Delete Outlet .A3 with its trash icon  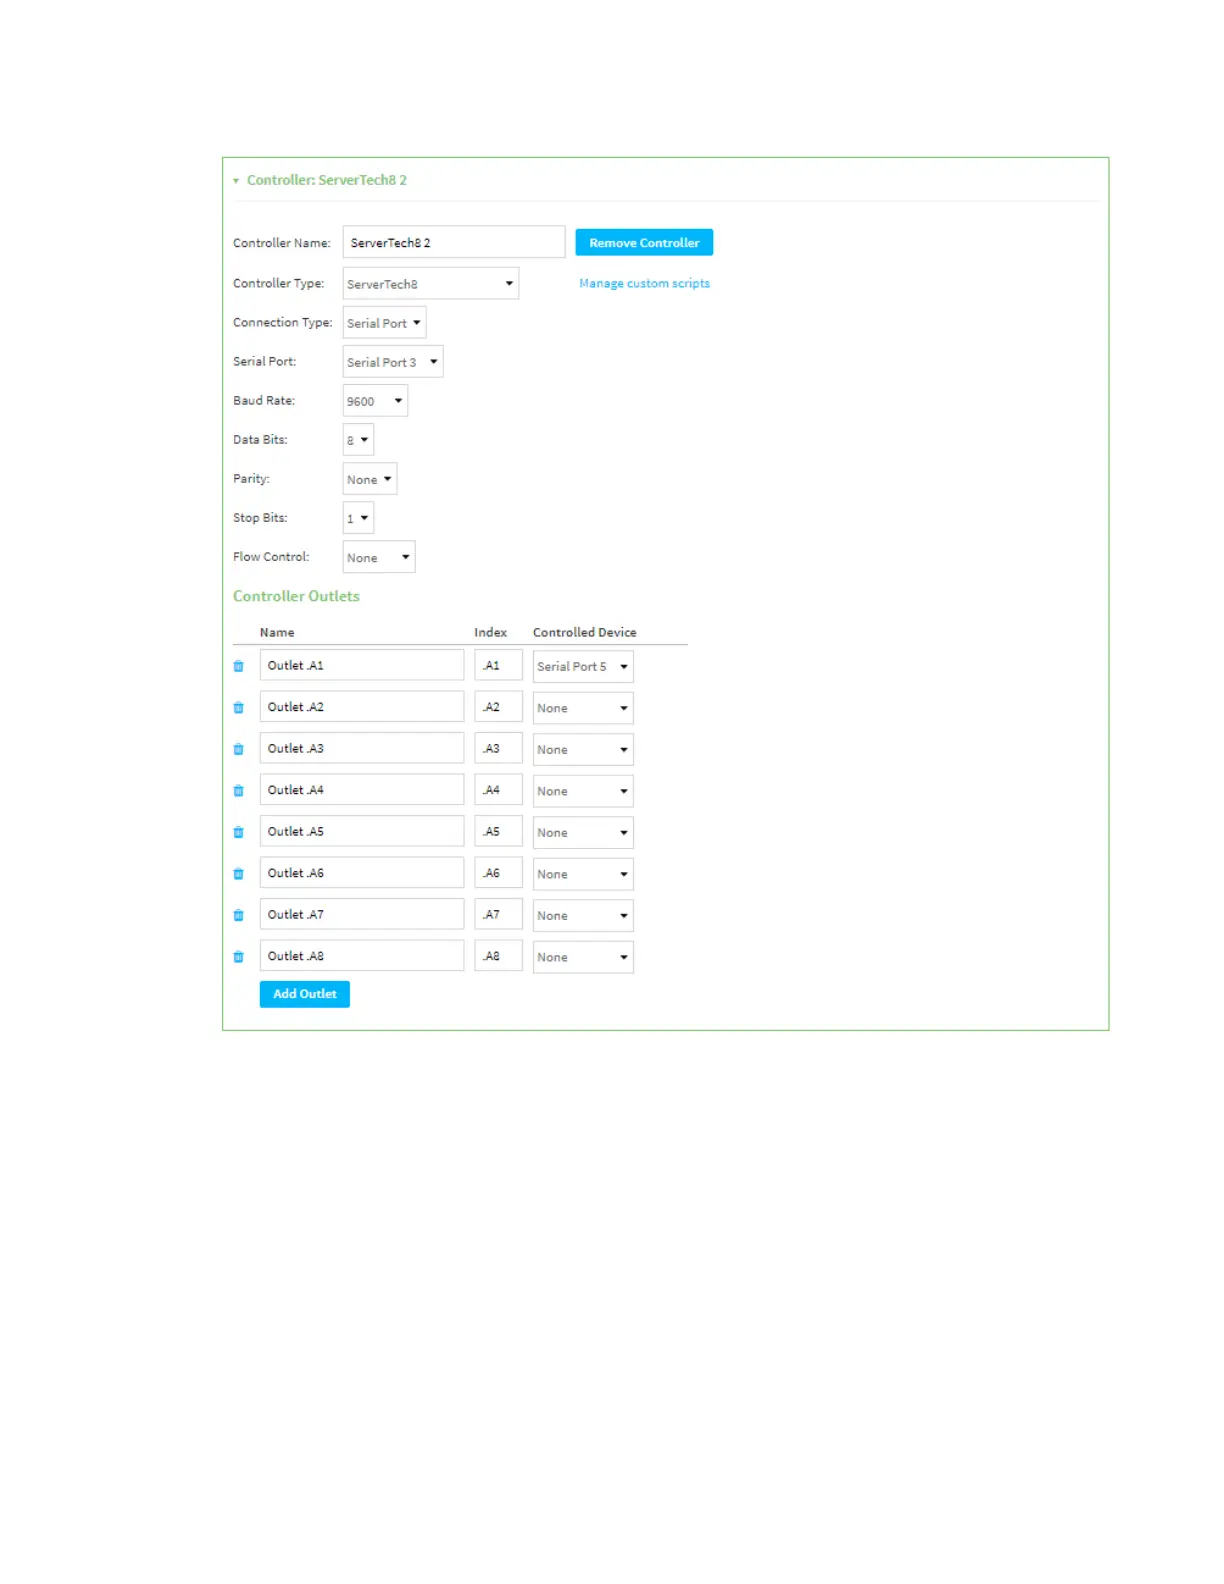(x=238, y=749)
